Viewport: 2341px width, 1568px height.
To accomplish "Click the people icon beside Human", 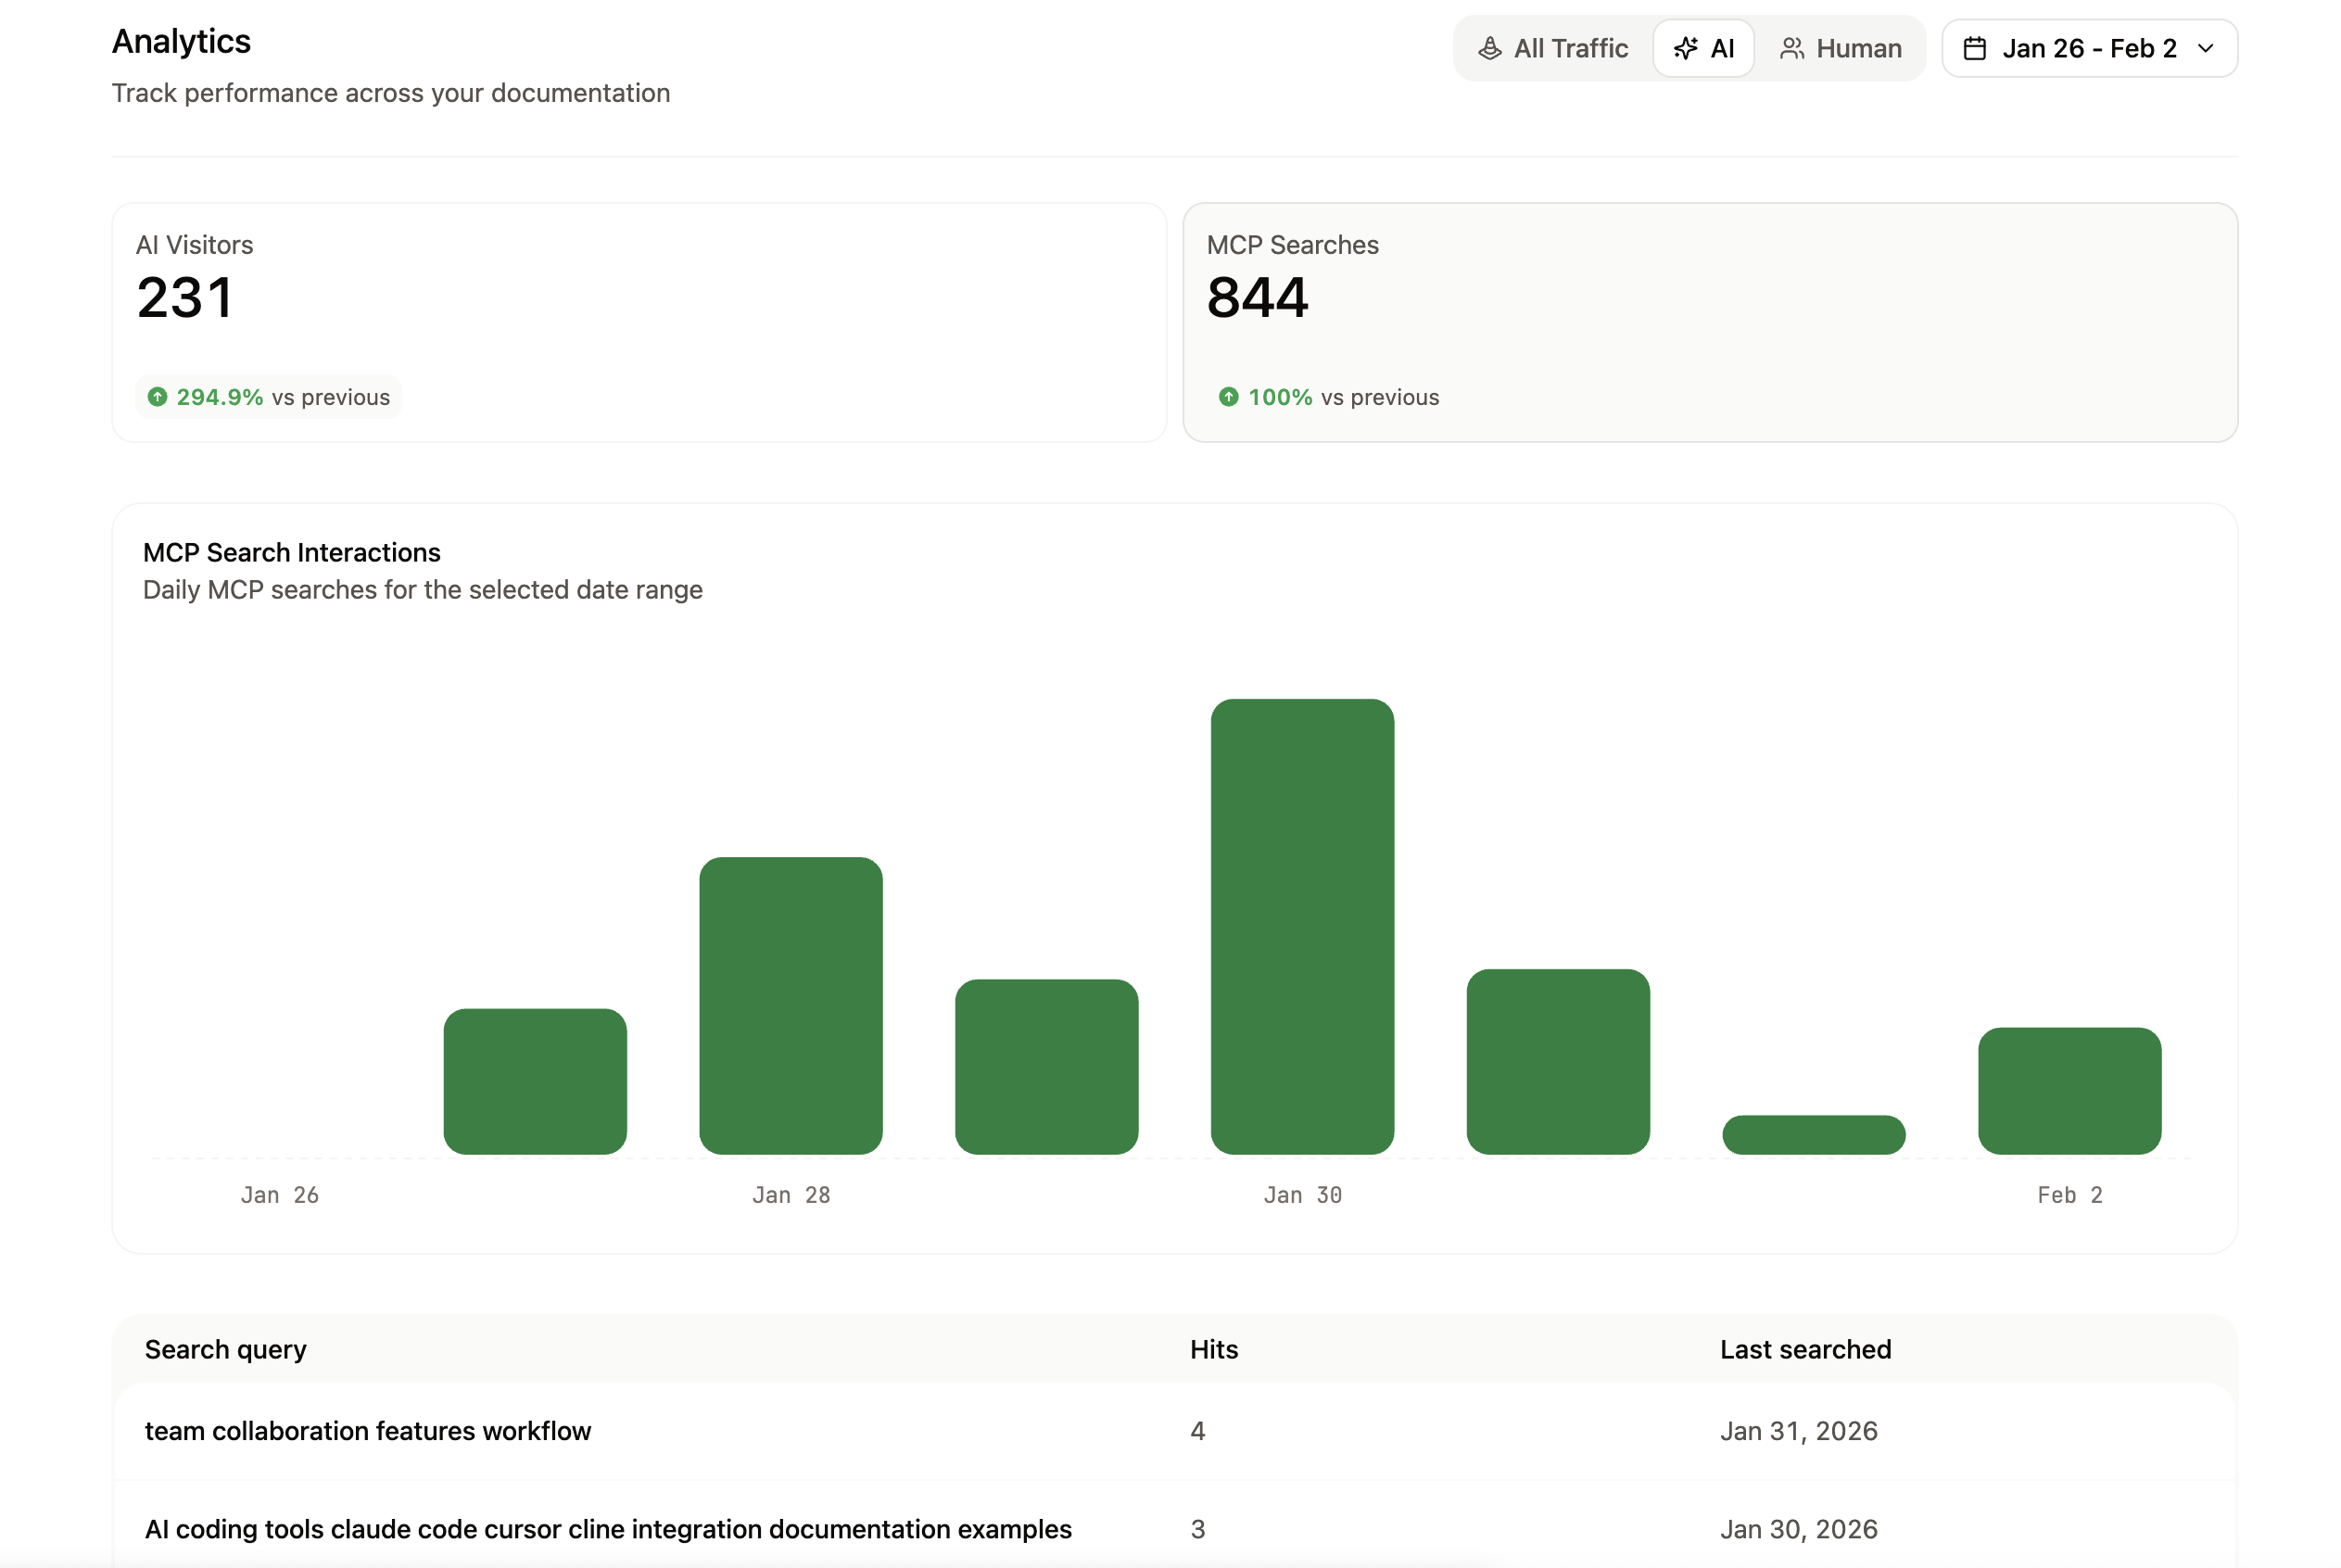I will [x=1793, y=47].
